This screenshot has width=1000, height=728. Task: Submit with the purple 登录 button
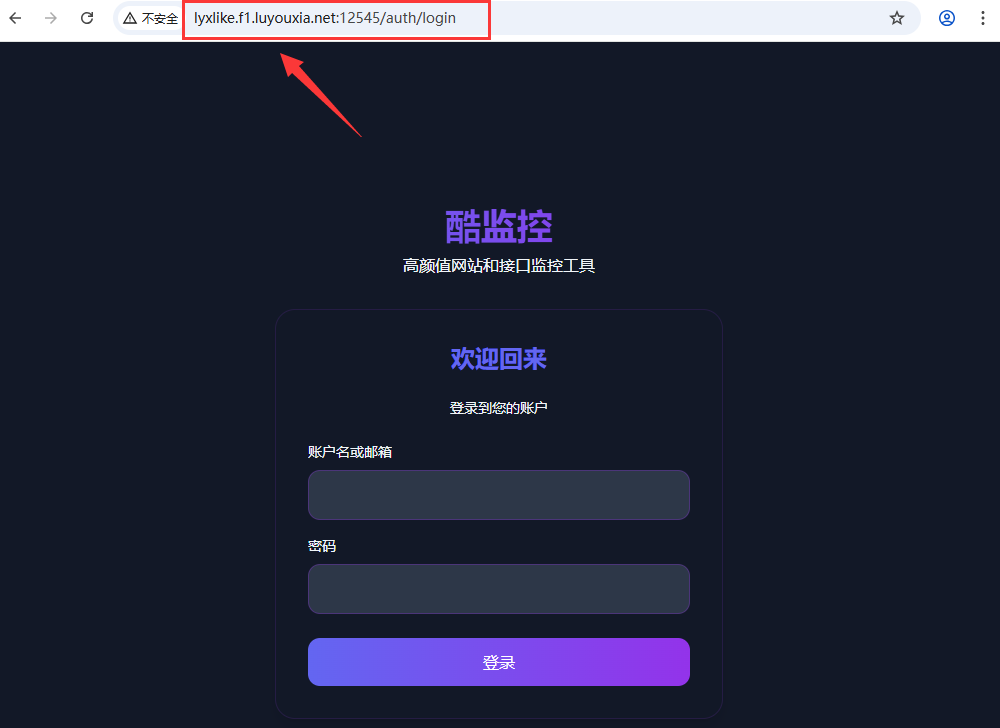pyautogui.click(x=499, y=662)
